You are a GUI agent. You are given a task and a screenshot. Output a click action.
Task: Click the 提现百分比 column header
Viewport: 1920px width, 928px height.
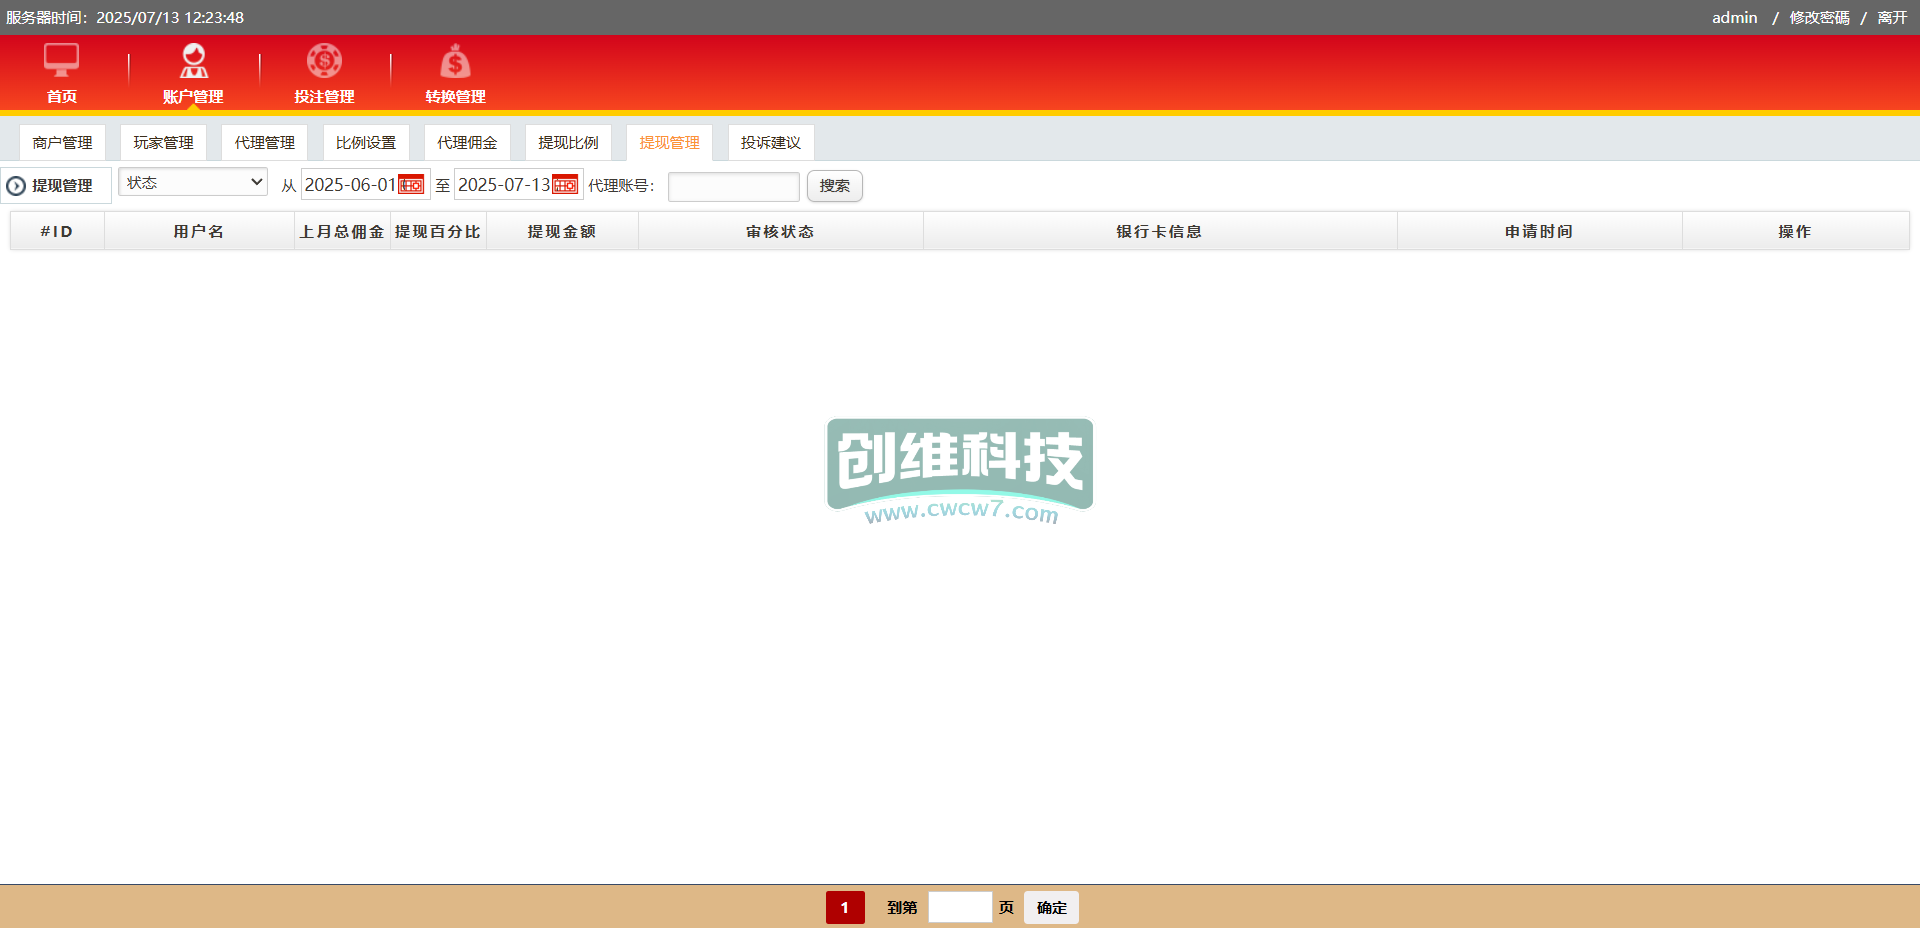[x=438, y=231]
